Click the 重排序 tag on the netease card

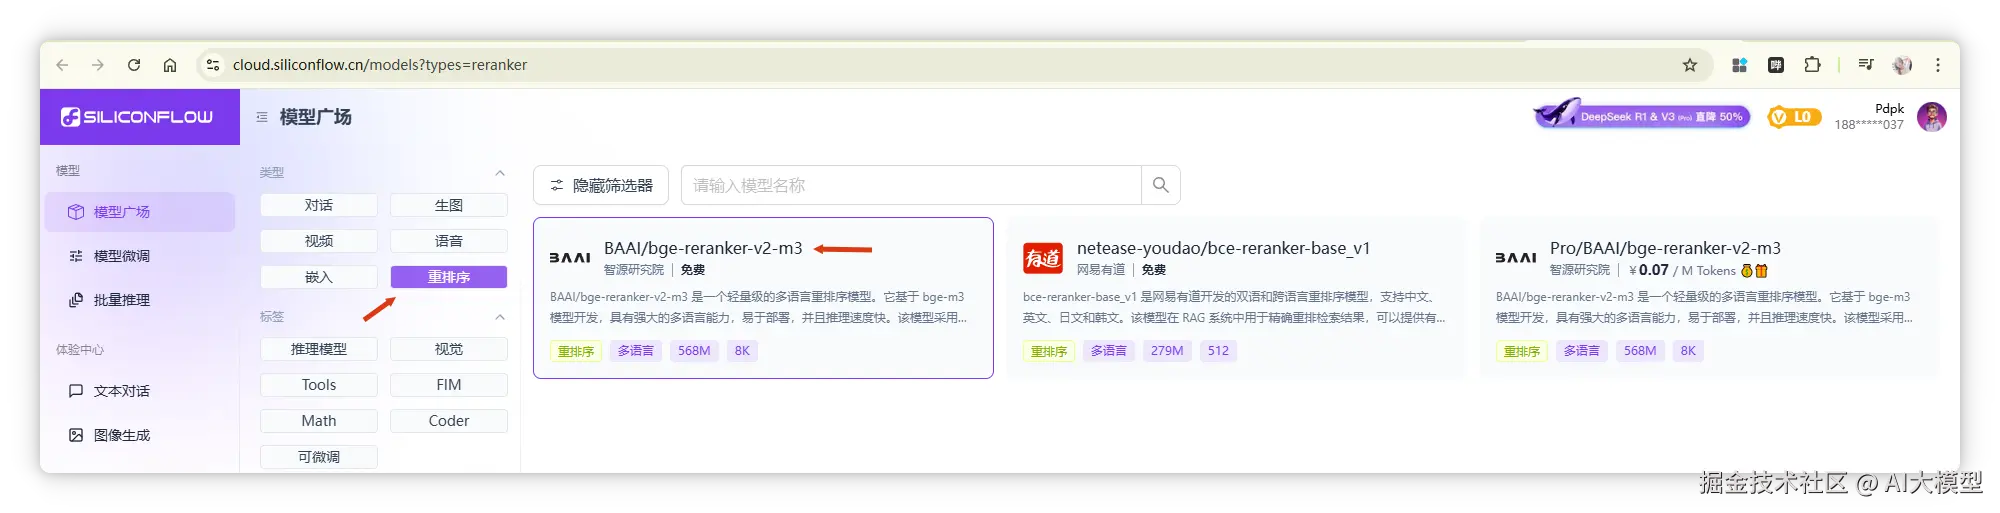point(1049,351)
